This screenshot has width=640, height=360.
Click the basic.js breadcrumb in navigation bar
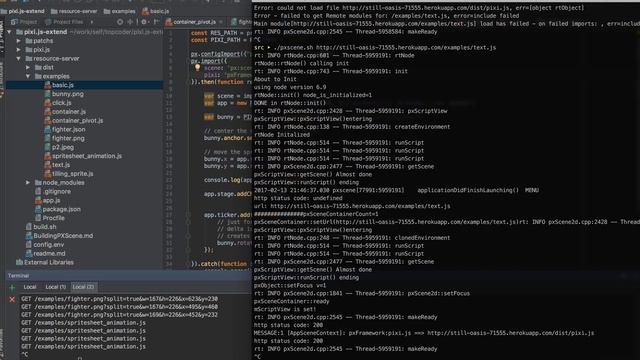pyautogui.click(x=156, y=11)
